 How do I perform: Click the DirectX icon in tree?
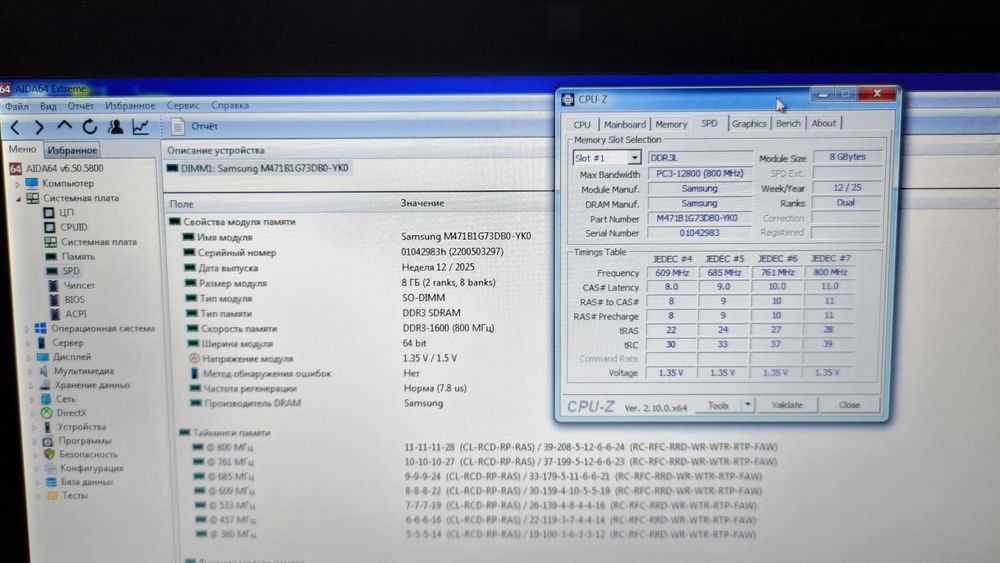(47, 413)
